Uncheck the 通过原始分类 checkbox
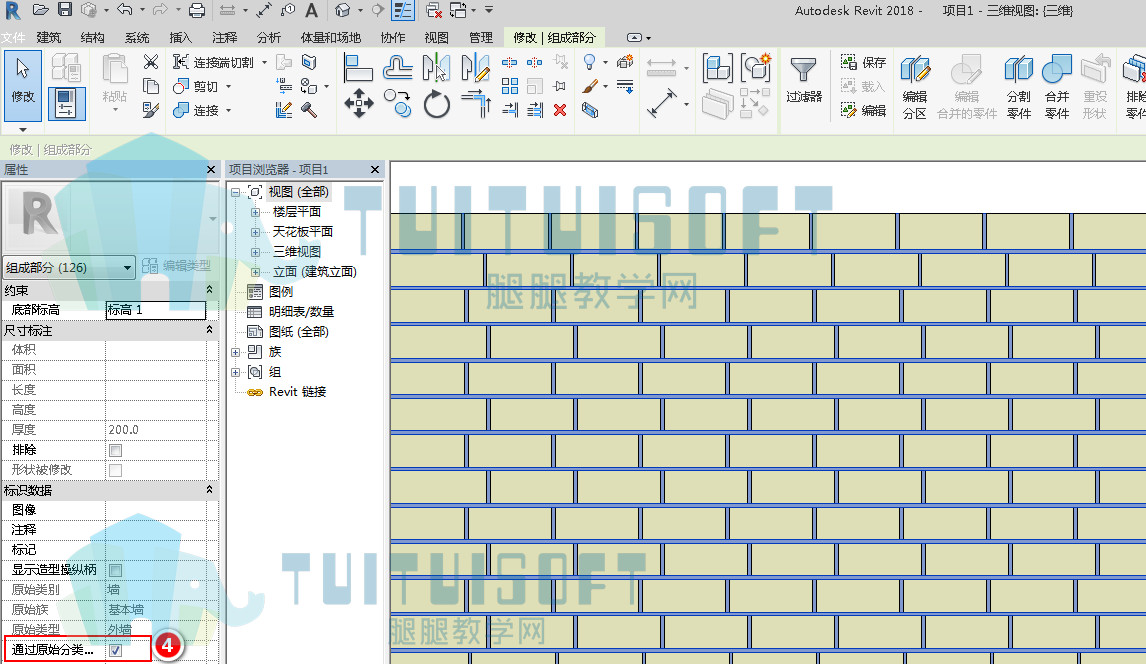This screenshot has height=664, width=1146. (x=115, y=650)
